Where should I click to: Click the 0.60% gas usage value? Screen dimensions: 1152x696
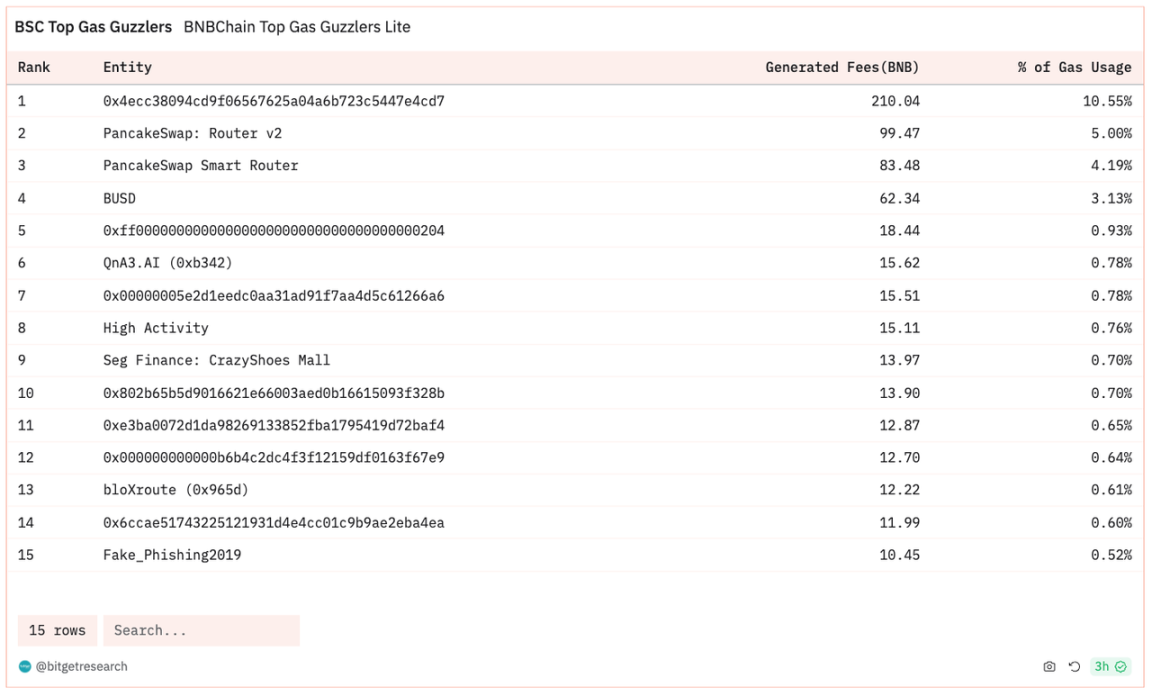point(1112,523)
